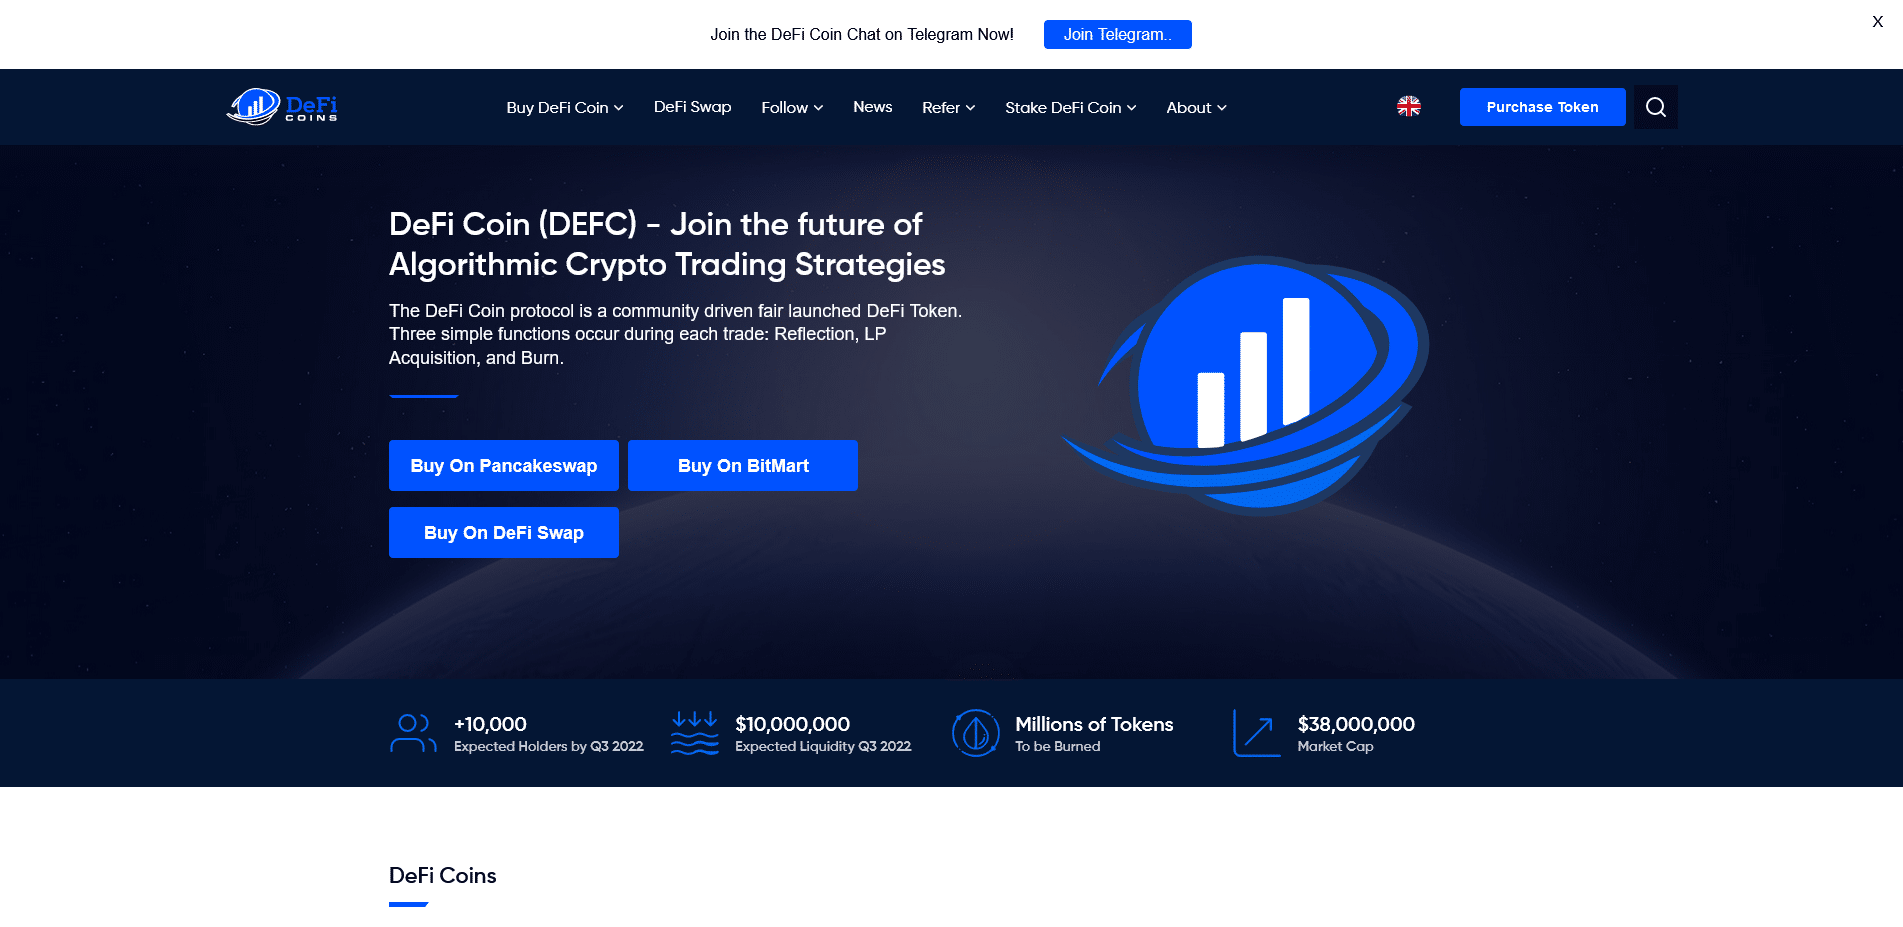Open the News nav link
Screen dimensions: 1903x927
pyautogui.click(x=872, y=107)
